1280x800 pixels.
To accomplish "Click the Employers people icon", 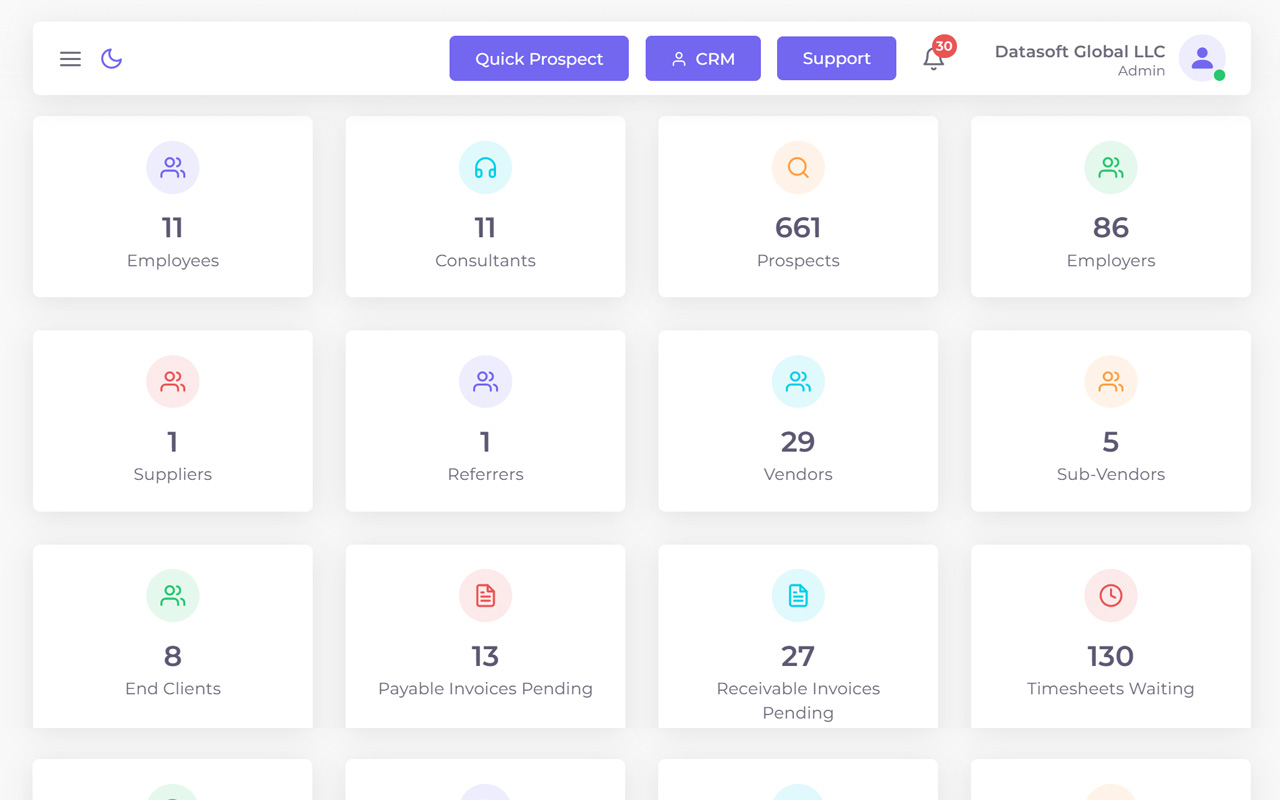I will pos(1111,167).
